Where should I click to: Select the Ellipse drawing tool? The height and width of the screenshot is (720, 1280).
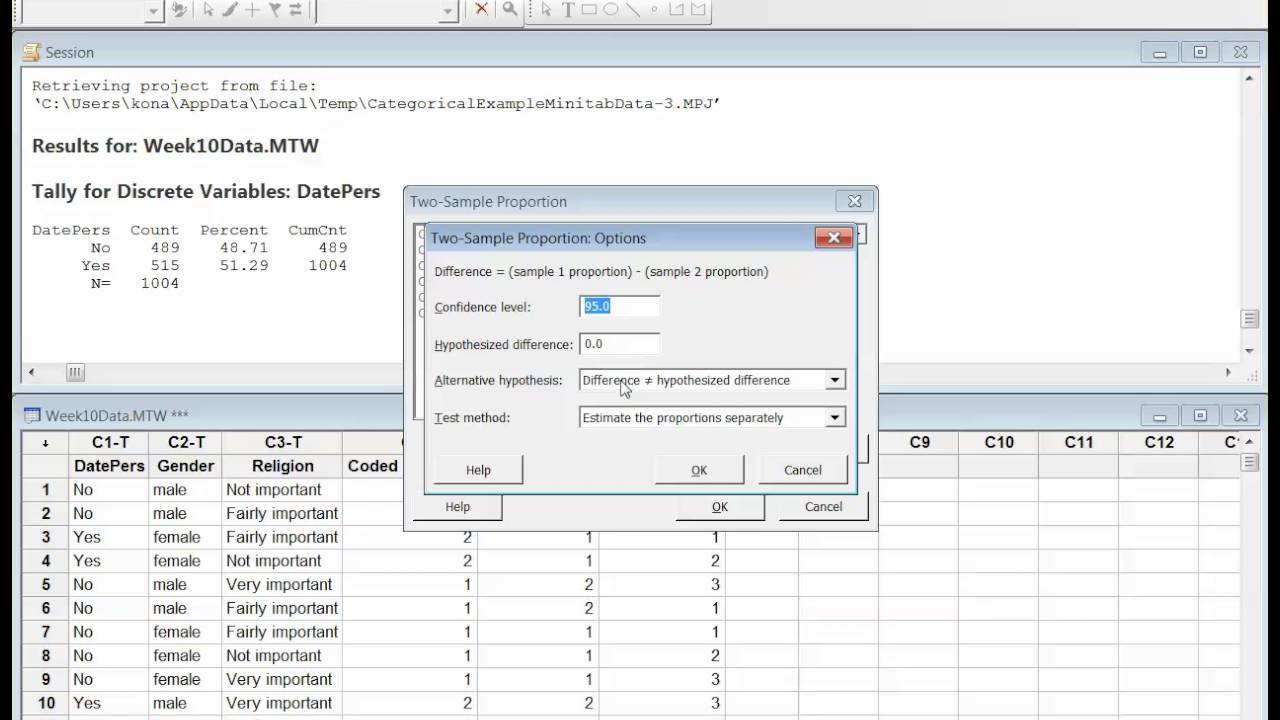click(x=611, y=9)
